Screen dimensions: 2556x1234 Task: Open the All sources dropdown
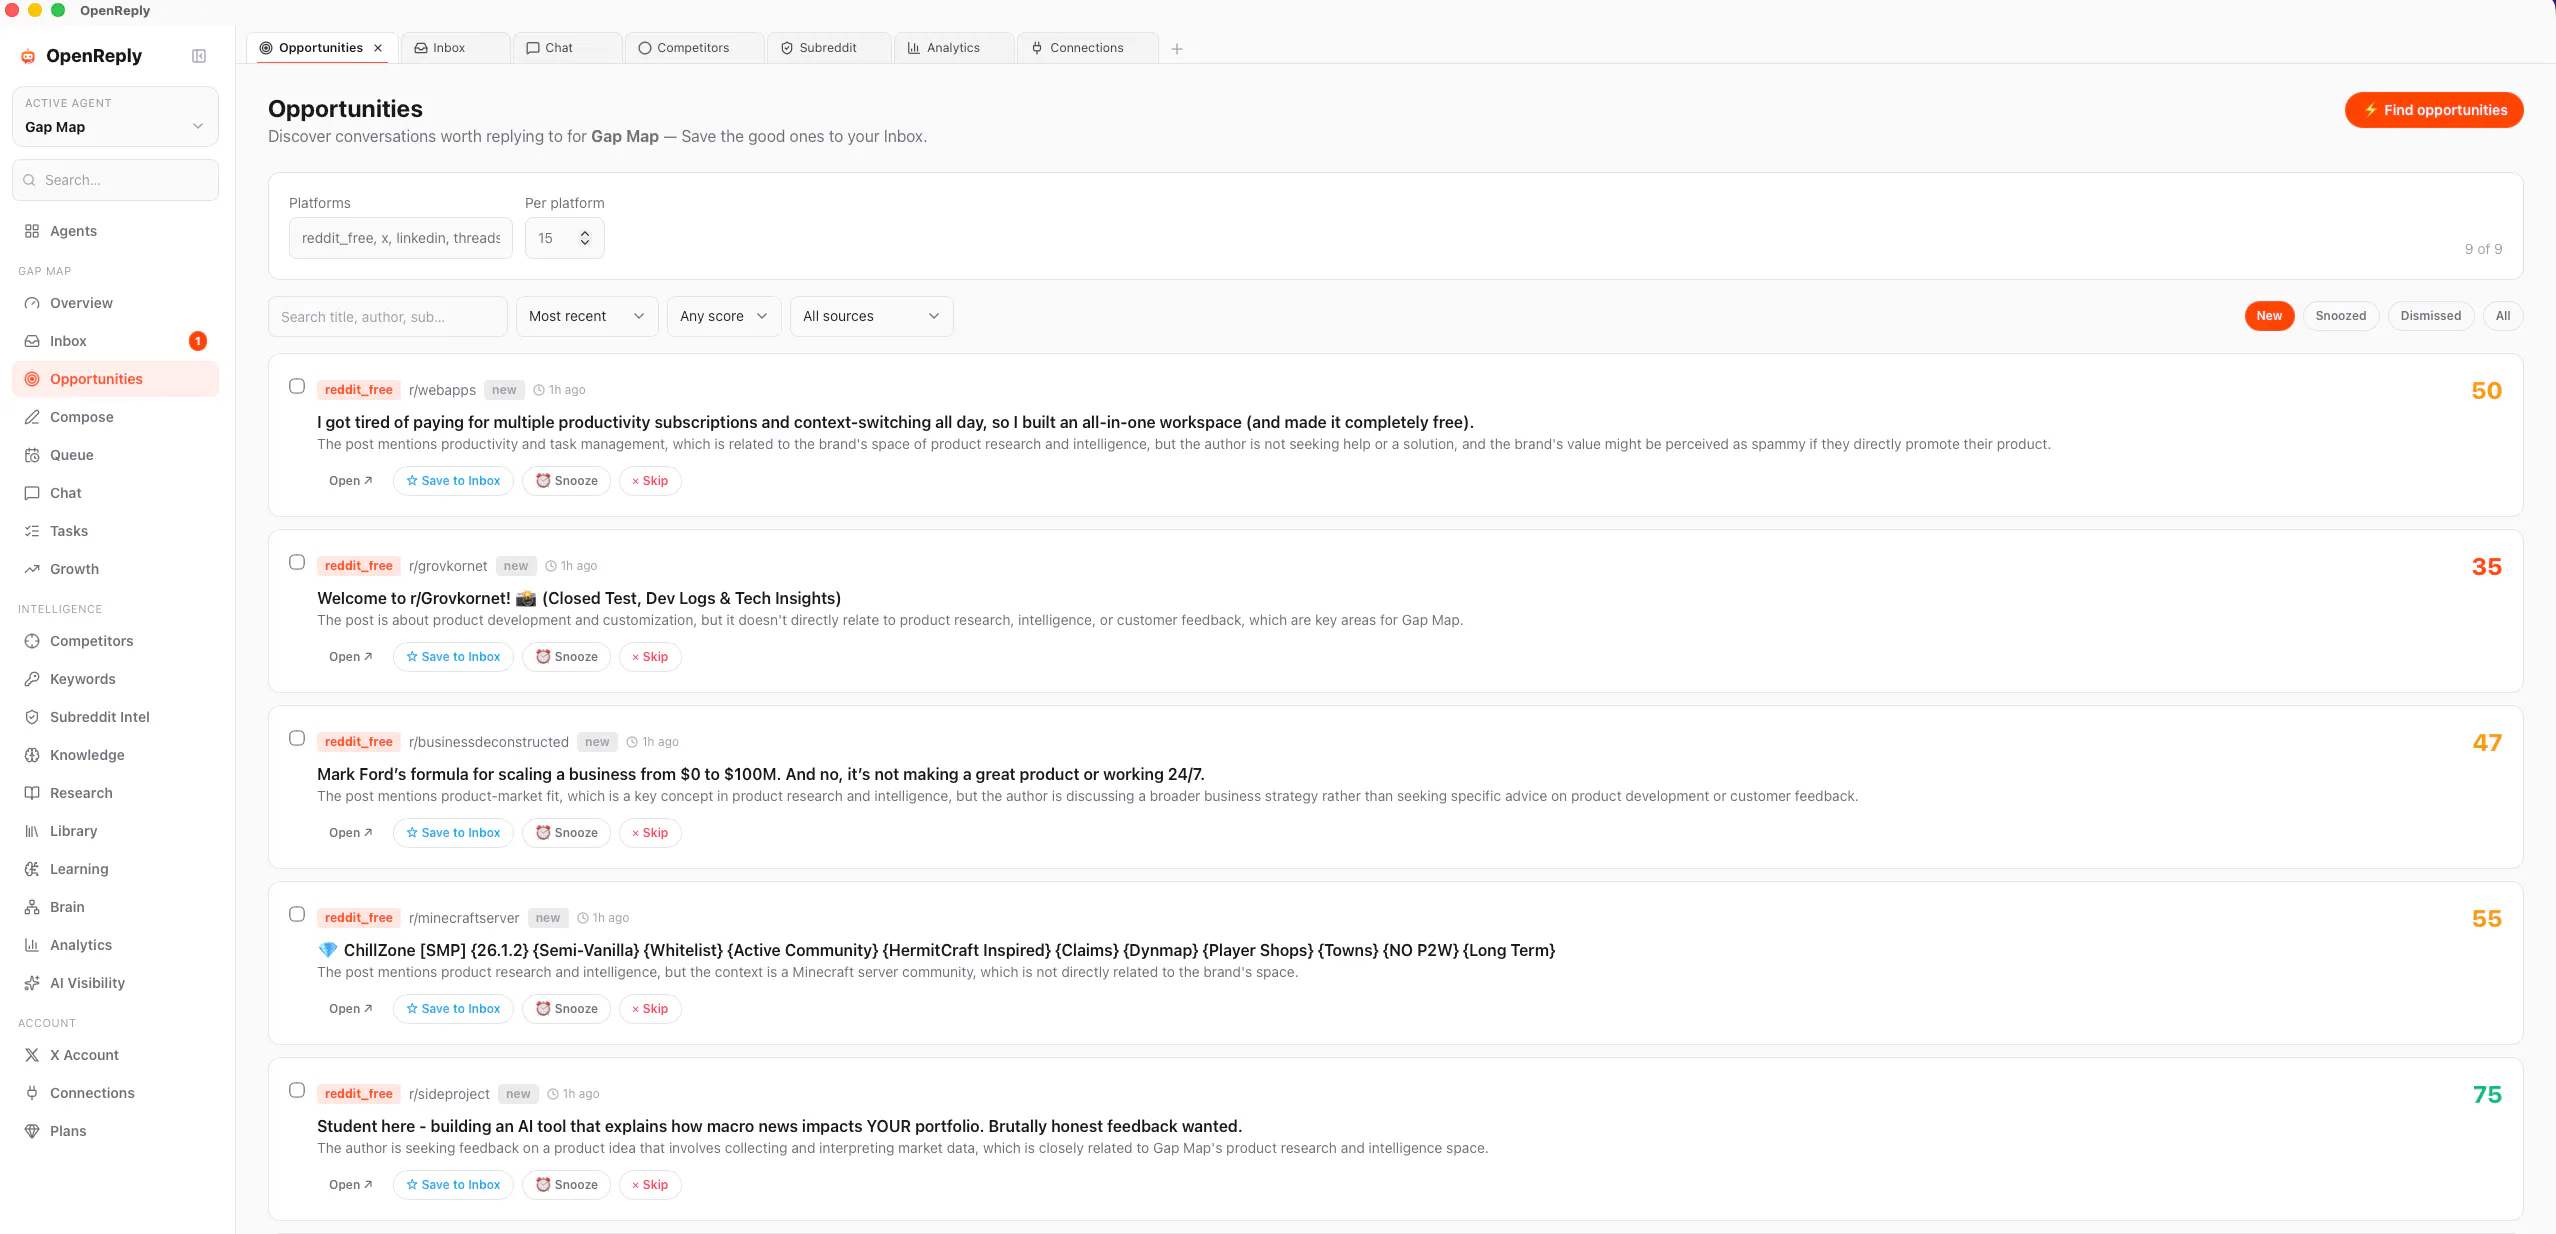click(871, 316)
